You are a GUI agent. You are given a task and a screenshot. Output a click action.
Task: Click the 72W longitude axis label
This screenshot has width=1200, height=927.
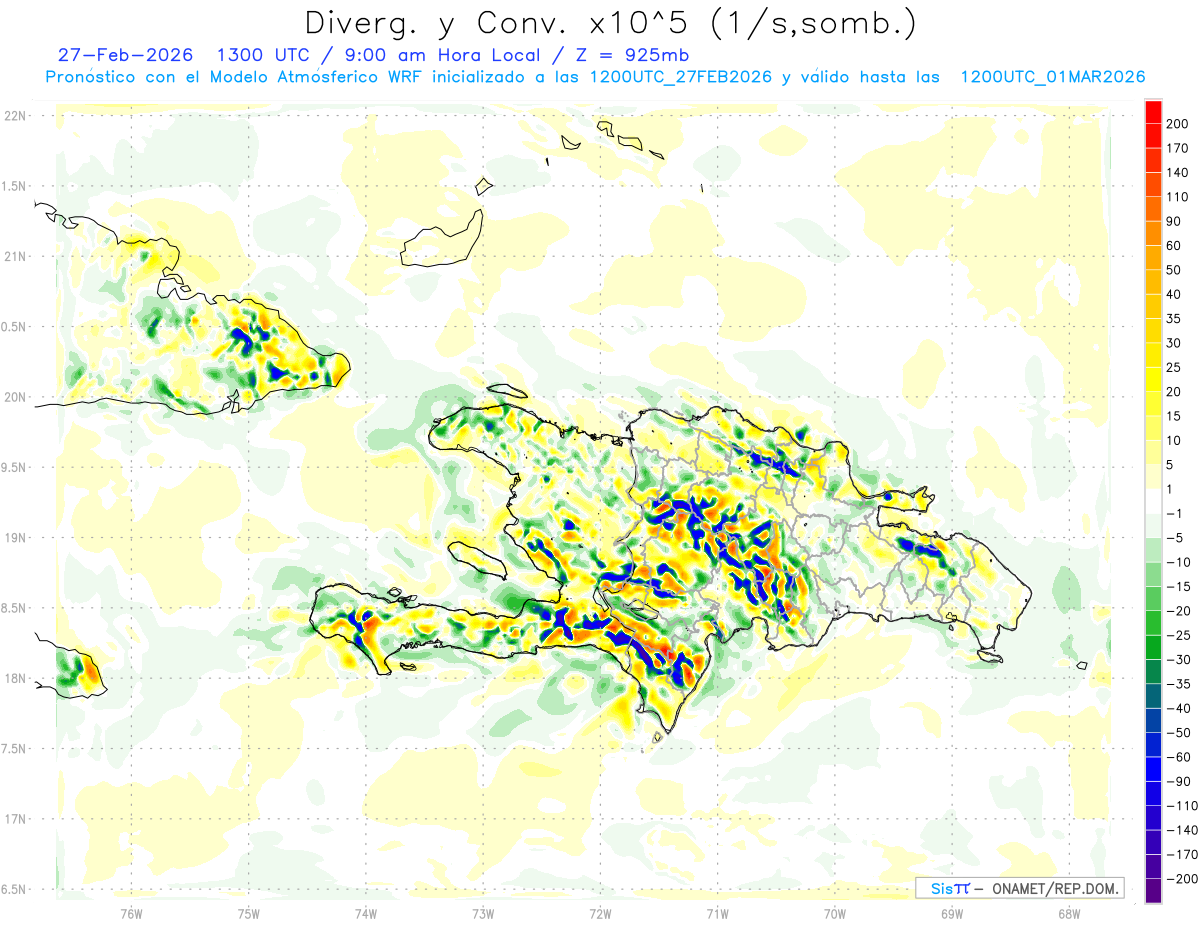click(600, 914)
